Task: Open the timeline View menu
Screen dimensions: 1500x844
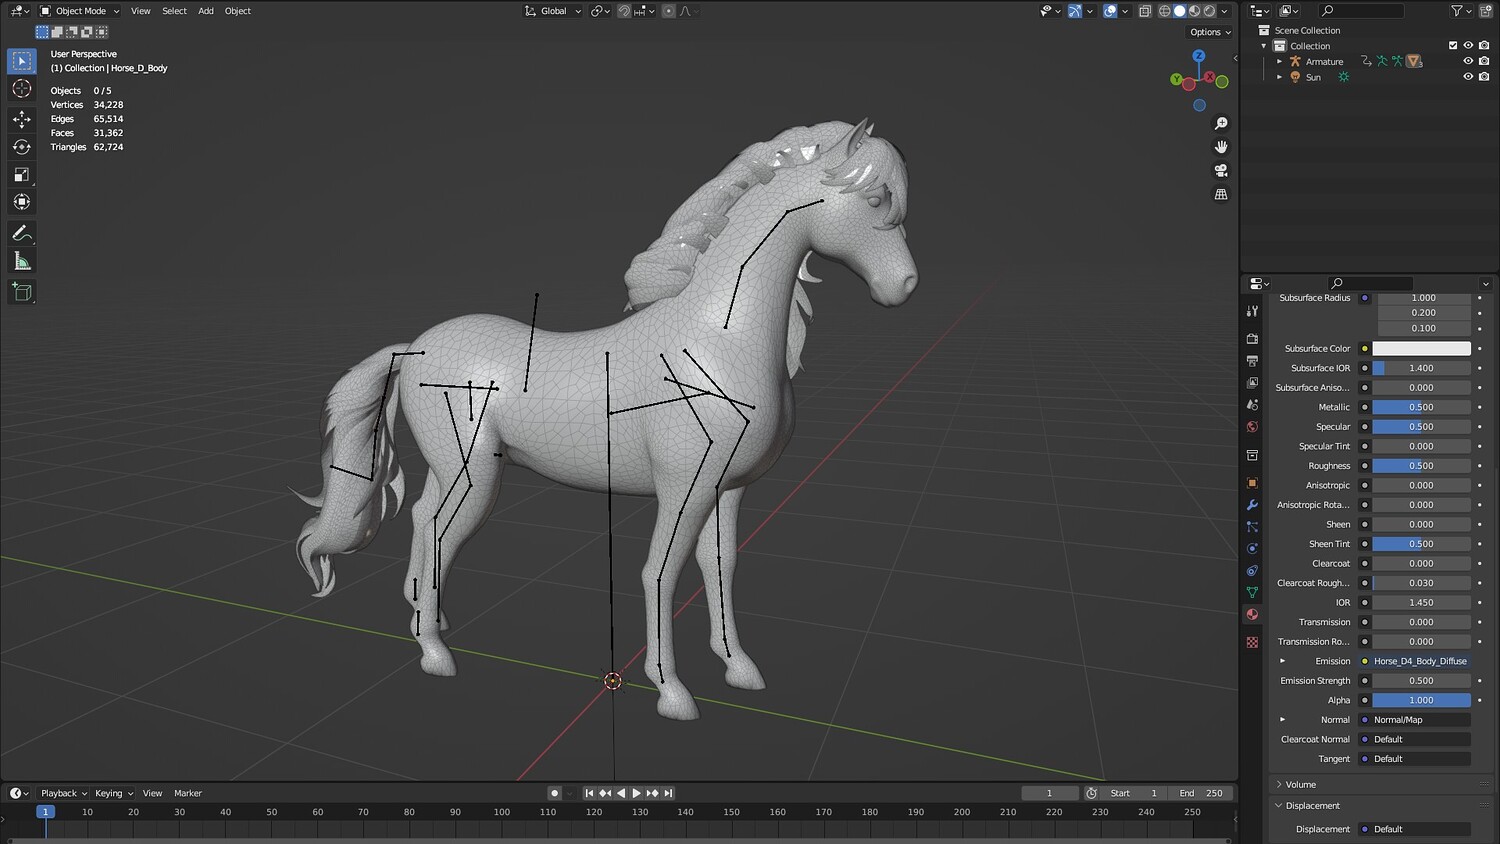Action: click(152, 793)
